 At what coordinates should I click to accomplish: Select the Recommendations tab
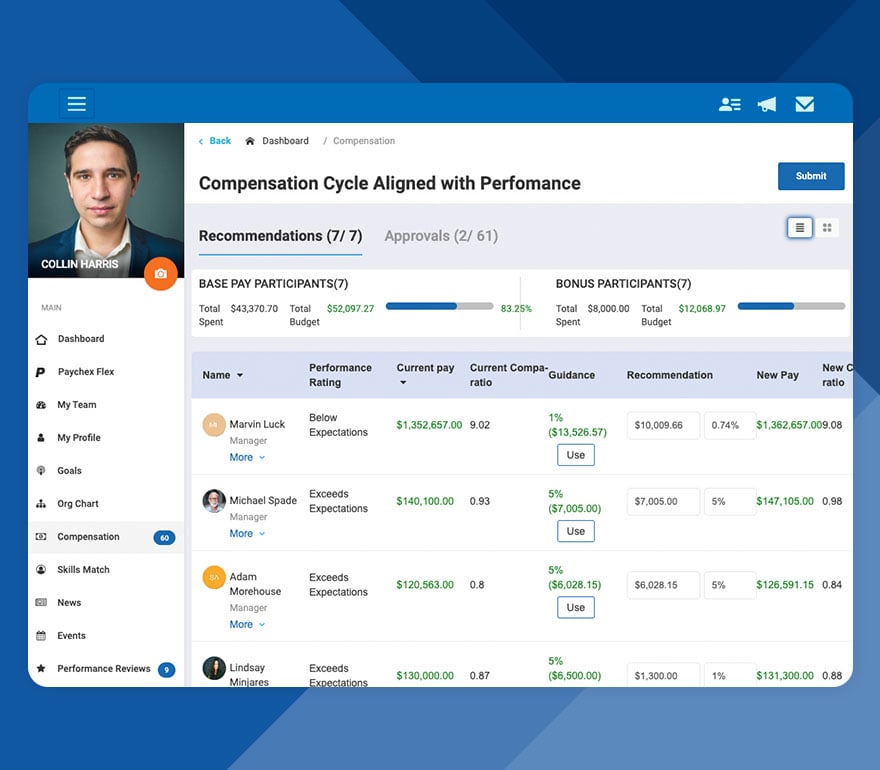[x=279, y=236]
